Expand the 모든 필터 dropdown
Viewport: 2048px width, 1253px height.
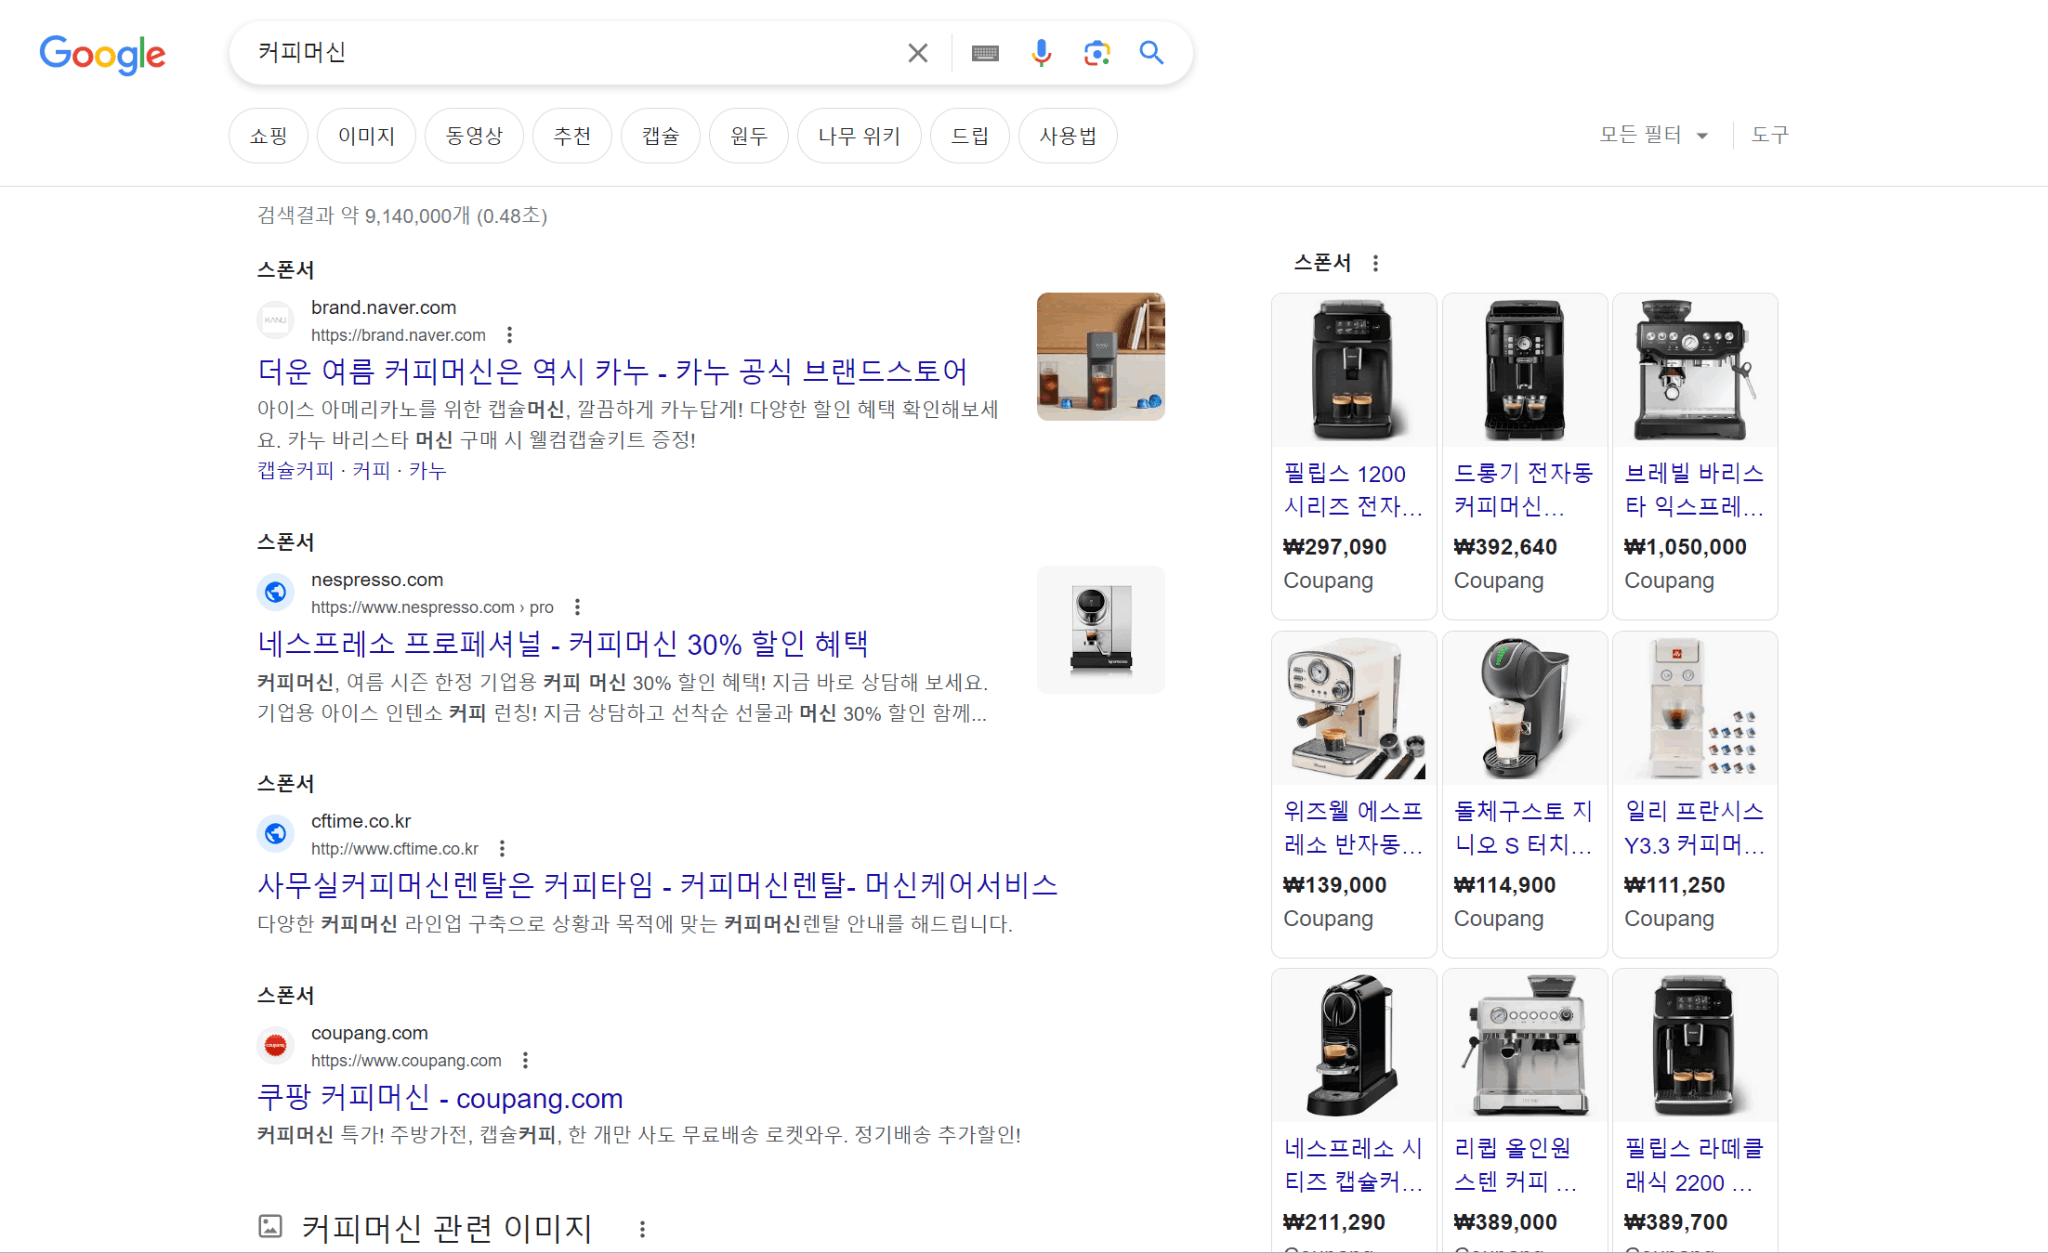1653,135
